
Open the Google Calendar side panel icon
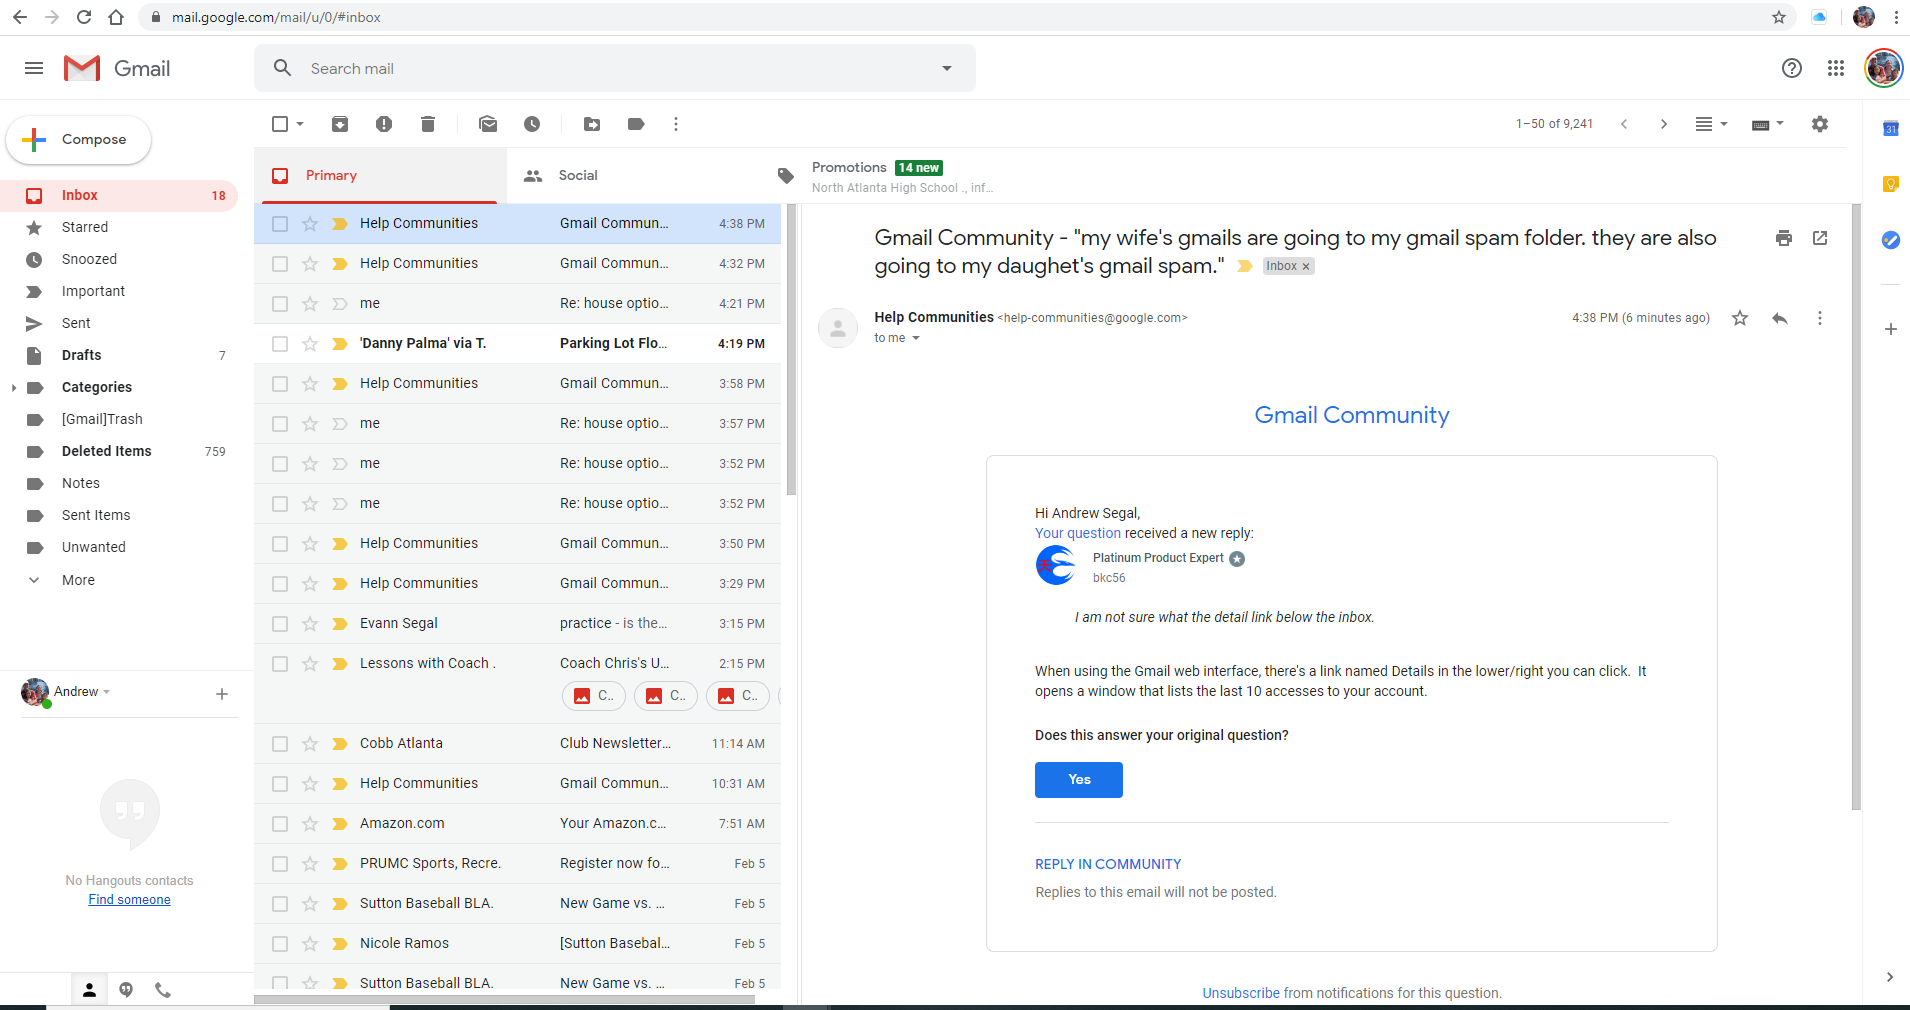[1891, 128]
